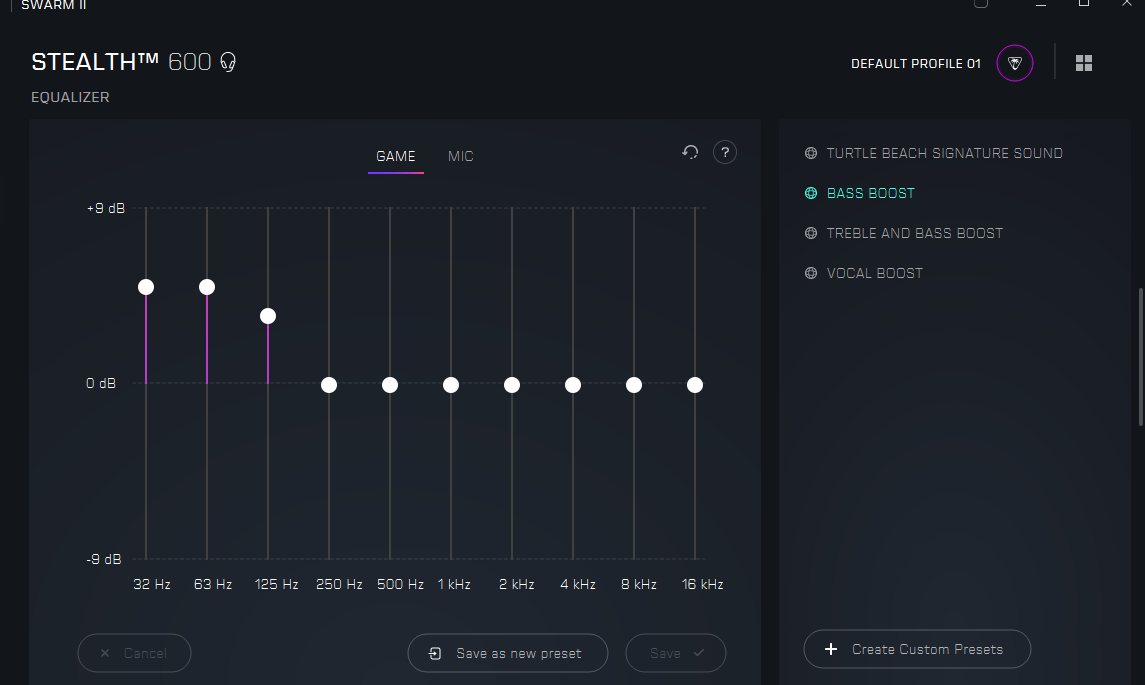The image size is (1145, 685).
Task: Click the EQUALIZER heading text
Action: [x=70, y=97]
